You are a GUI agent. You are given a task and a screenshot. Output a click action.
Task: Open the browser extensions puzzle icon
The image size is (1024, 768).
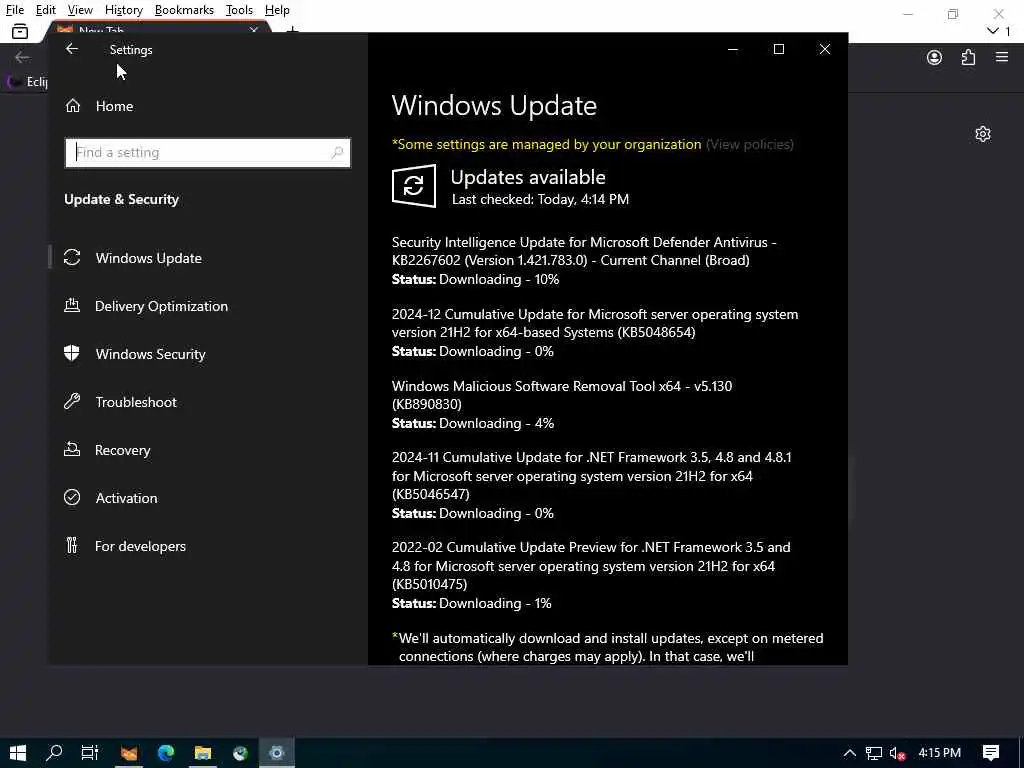[968, 57]
